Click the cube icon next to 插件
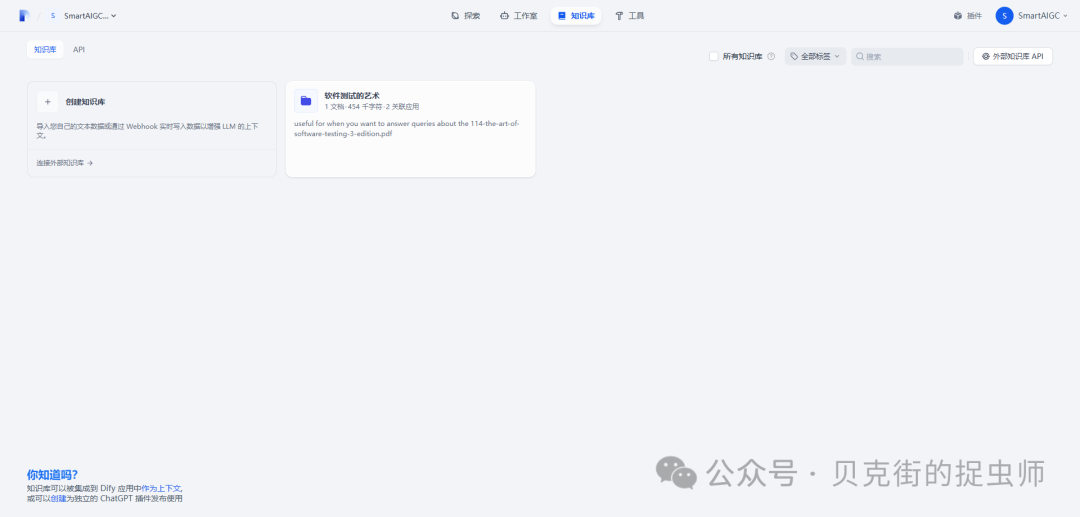The image size is (1080, 517). [x=957, y=15]
